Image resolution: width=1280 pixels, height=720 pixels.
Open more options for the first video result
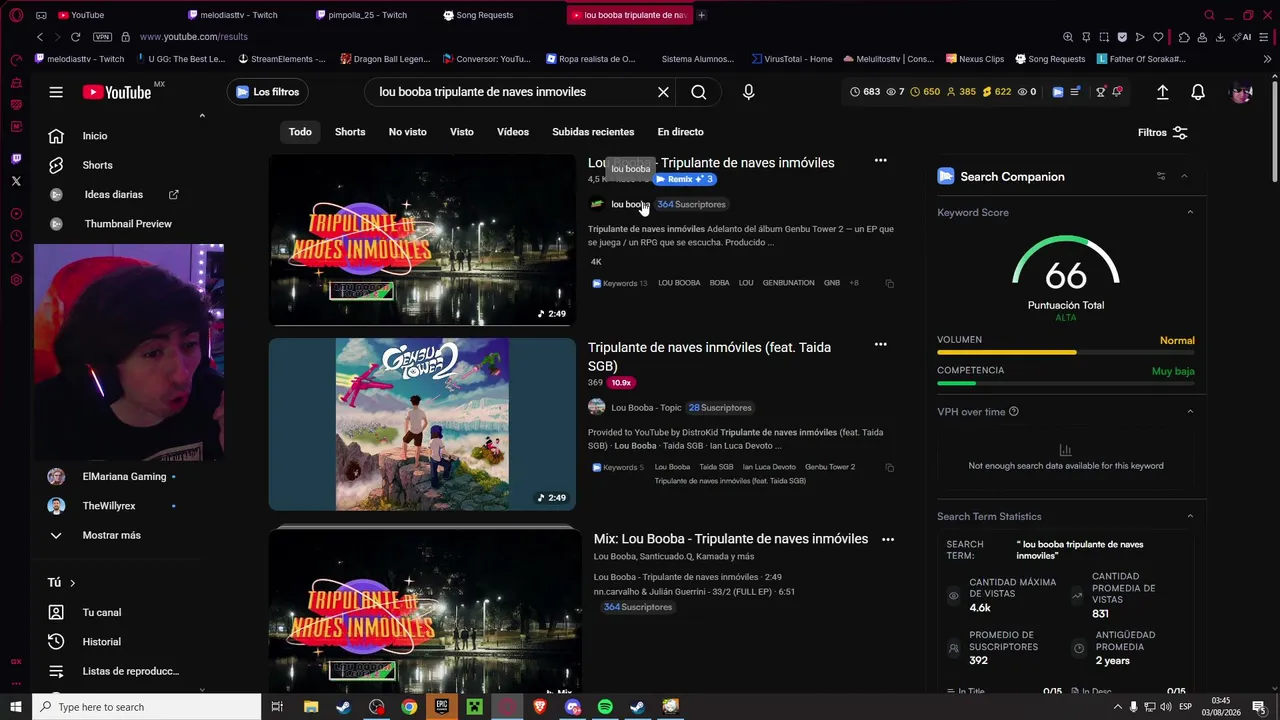click(880, 160)
